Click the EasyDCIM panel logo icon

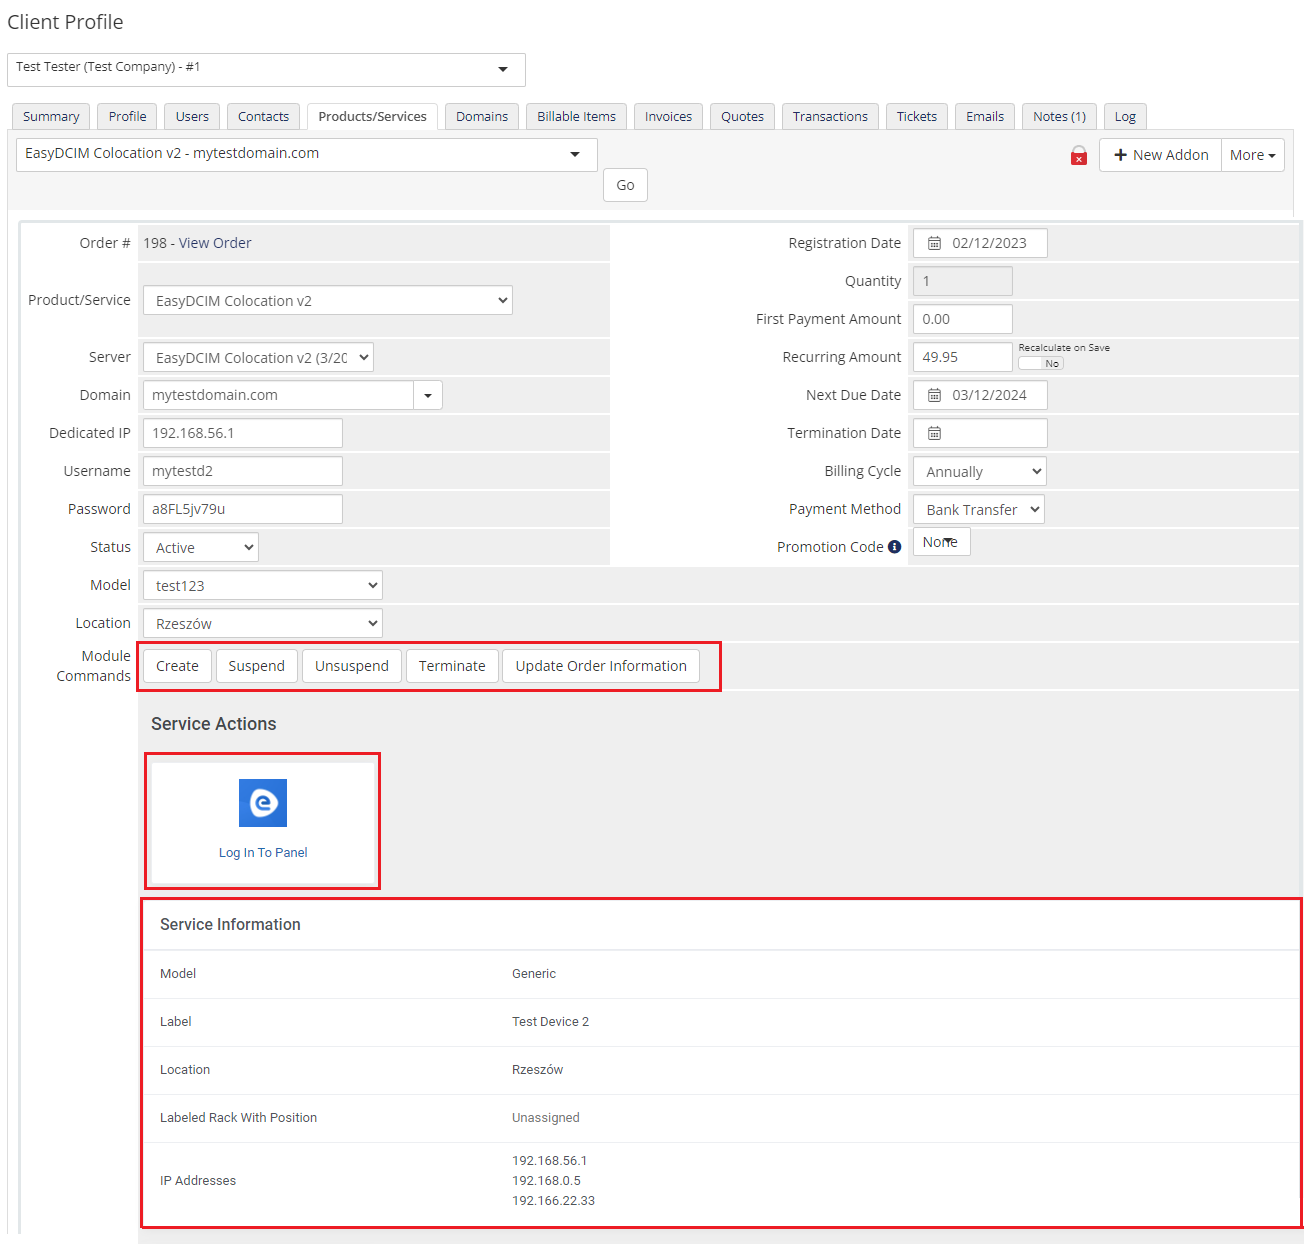point(263,803)
